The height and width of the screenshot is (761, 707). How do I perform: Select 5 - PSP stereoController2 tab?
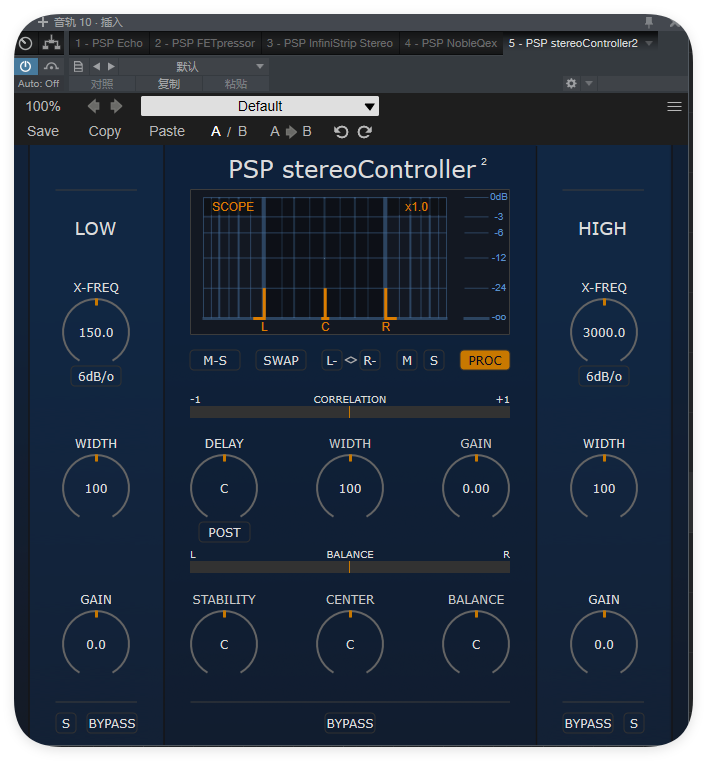pos(573,43)
